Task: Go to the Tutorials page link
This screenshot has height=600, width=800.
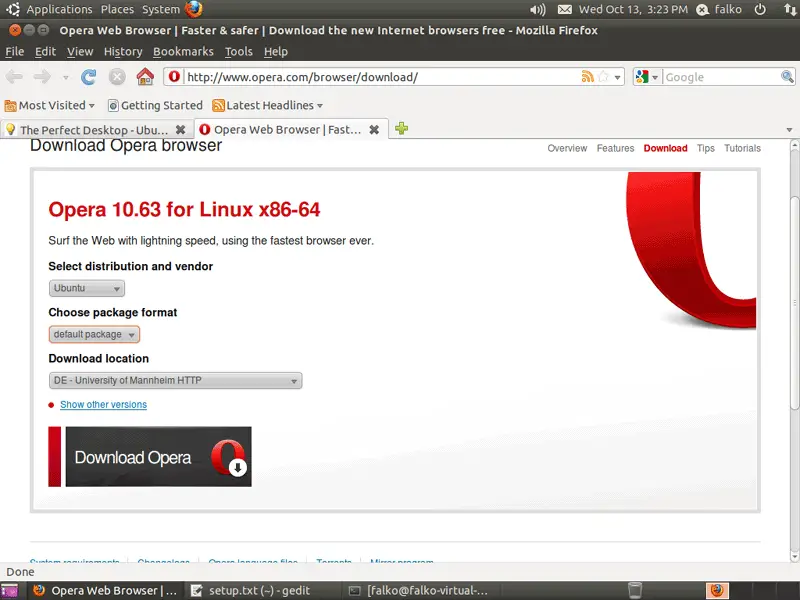Action: (742, 148)
